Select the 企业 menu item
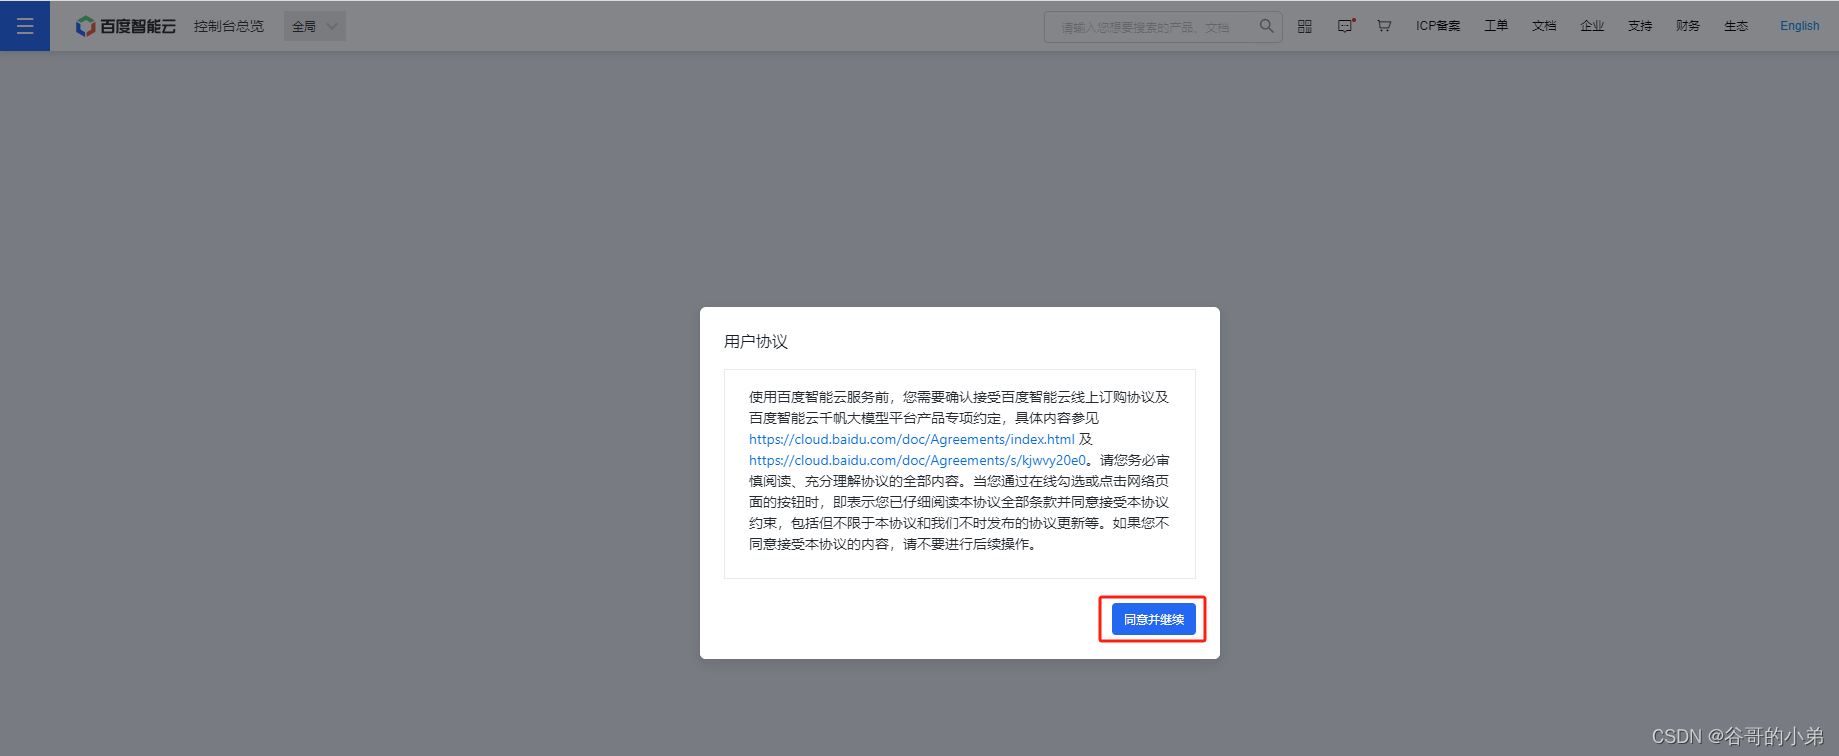Image resolution: width=1839 pixels, height=756 pixels. 1592,26
